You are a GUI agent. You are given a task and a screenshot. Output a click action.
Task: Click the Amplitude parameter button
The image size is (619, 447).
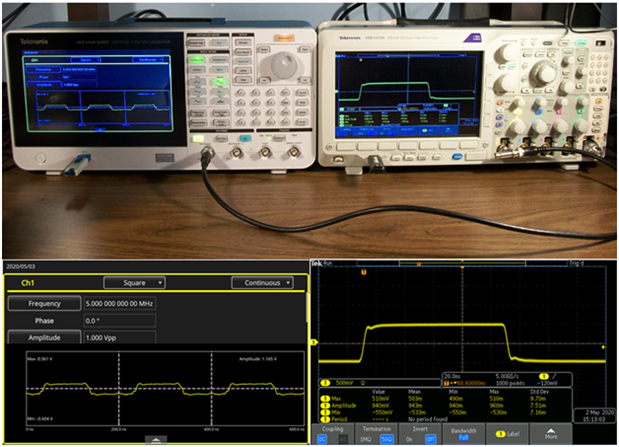(x=44, y=337)
